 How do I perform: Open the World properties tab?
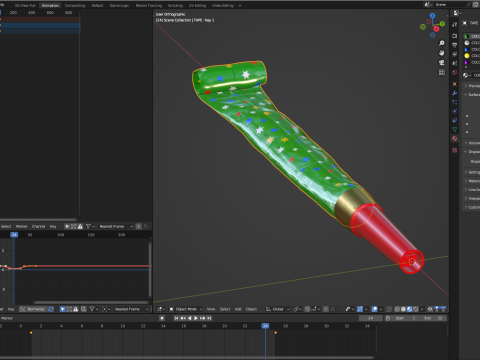tap(455, 72)
